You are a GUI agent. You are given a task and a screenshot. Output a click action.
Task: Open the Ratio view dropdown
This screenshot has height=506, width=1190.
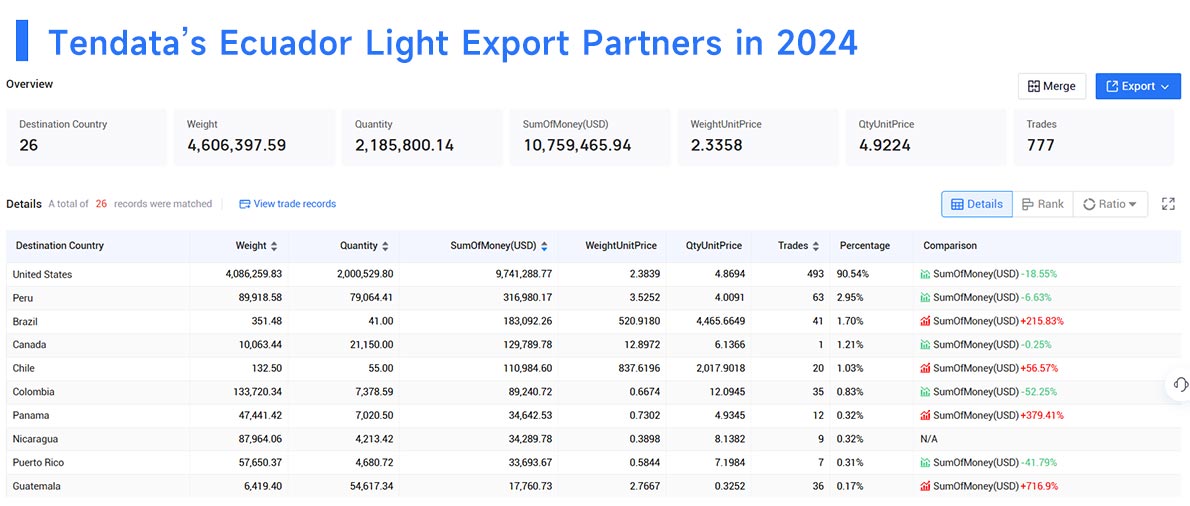coord(1110,204)
